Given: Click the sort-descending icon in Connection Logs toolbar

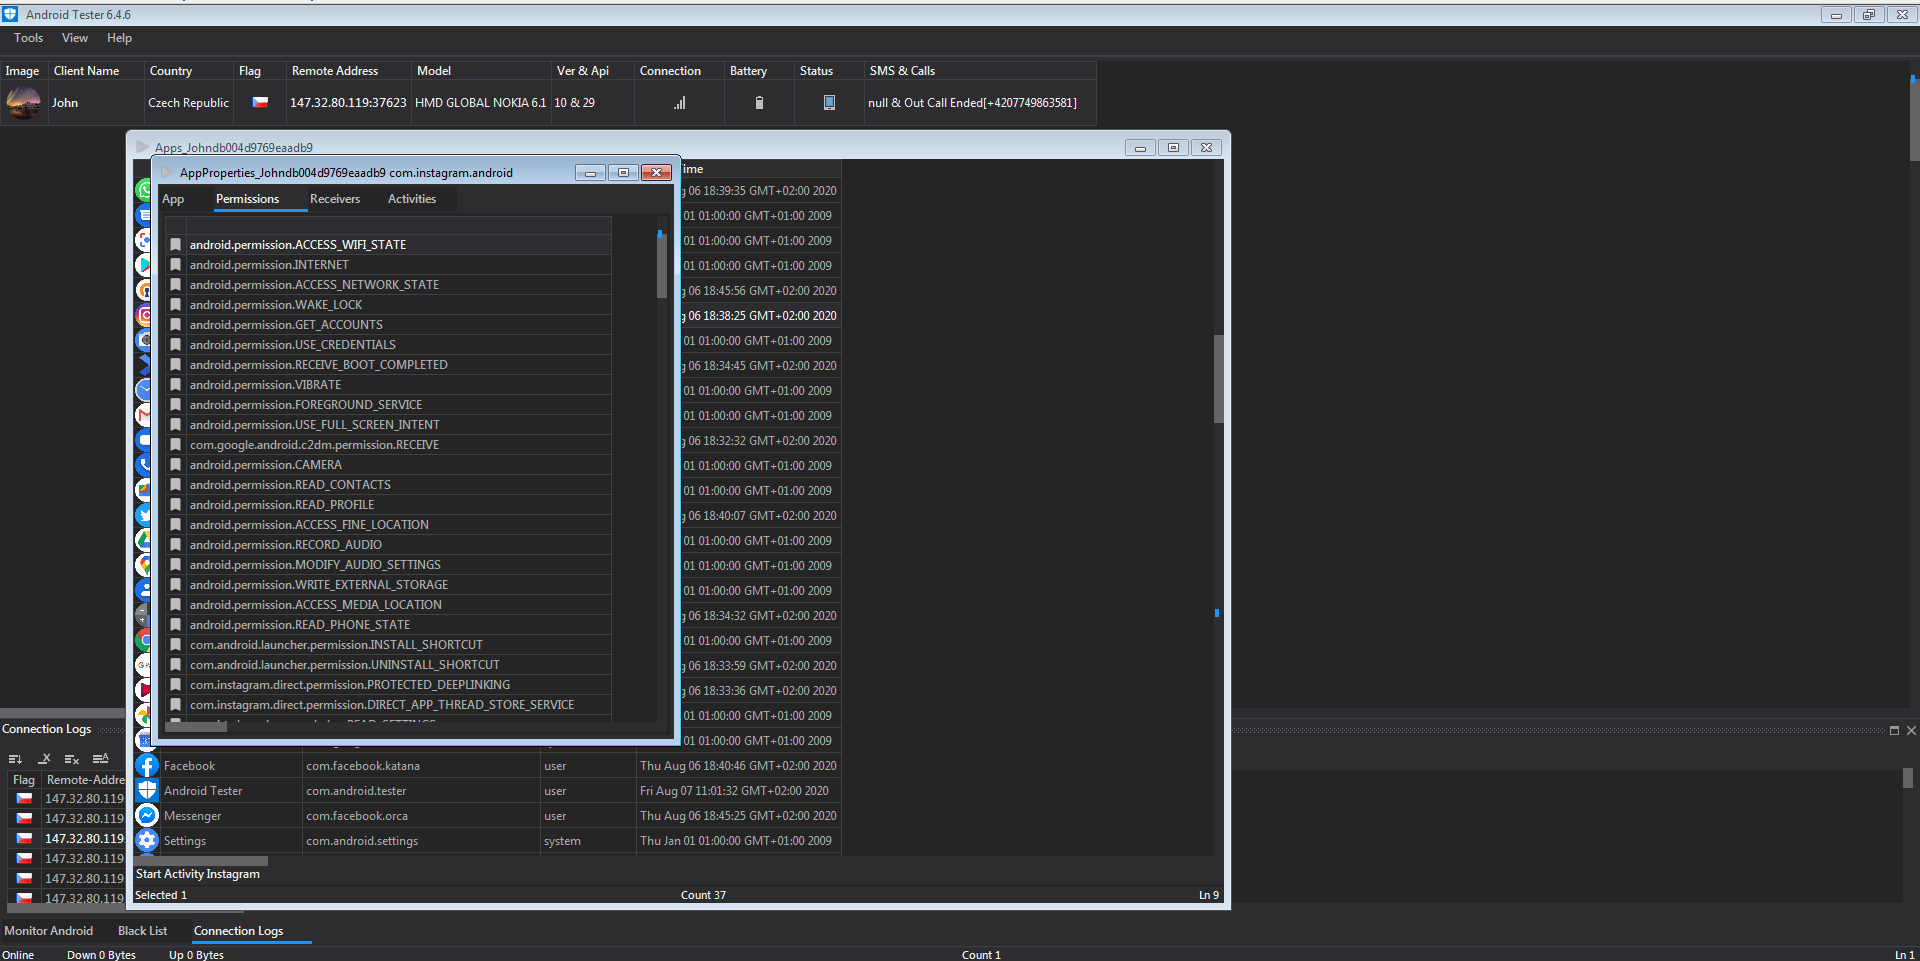Looking at the screenshot, I should point(15,759).
